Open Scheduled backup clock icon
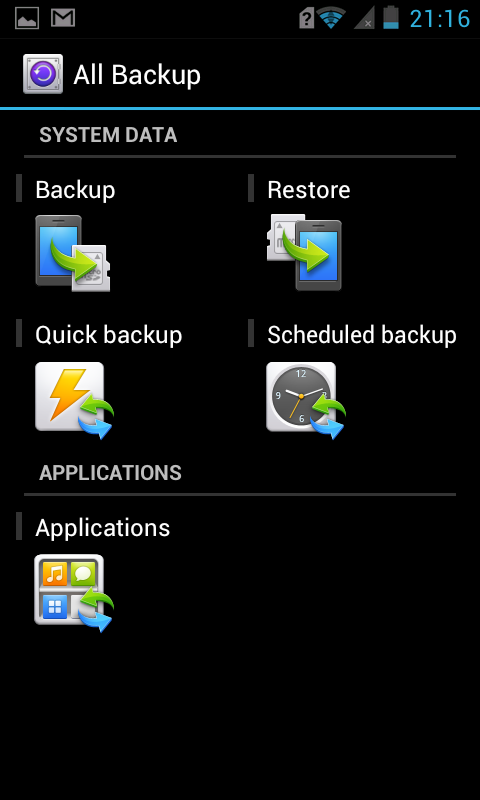The width and height of the screenshot is (480, 800). coord(306,400)
